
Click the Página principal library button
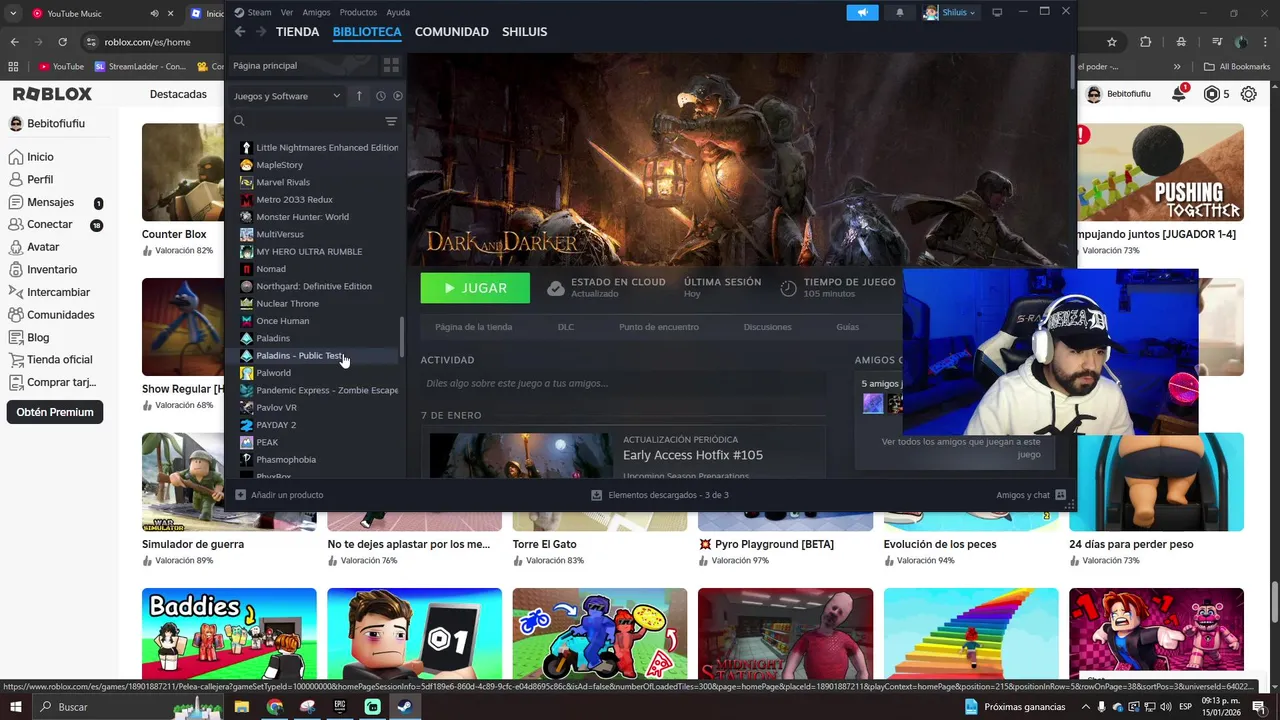(300, 65)
